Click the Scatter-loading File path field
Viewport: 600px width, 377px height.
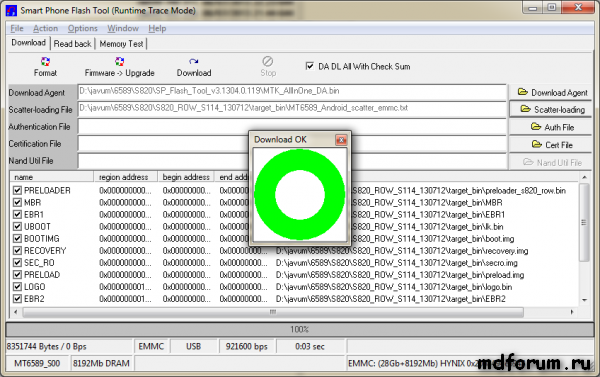(x=292, y=109)
